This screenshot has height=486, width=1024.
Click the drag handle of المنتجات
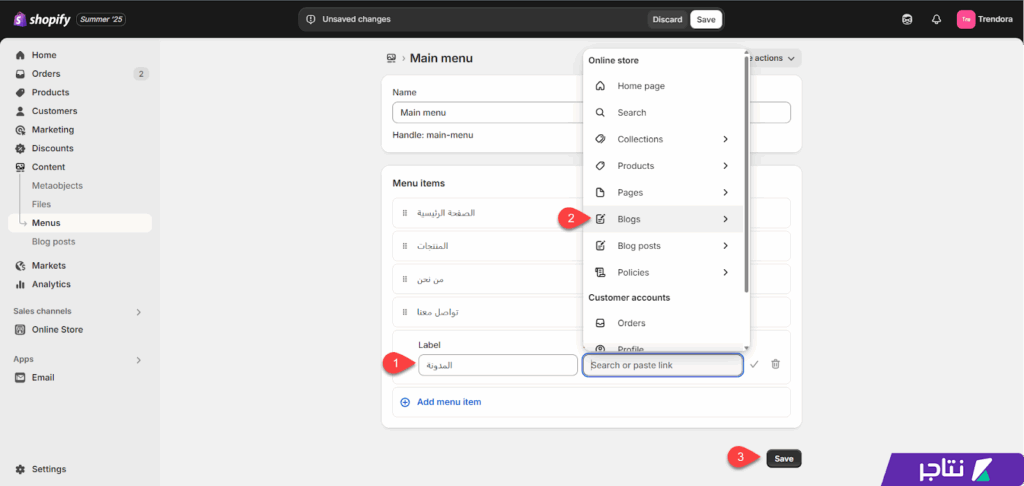pos(405,246)
